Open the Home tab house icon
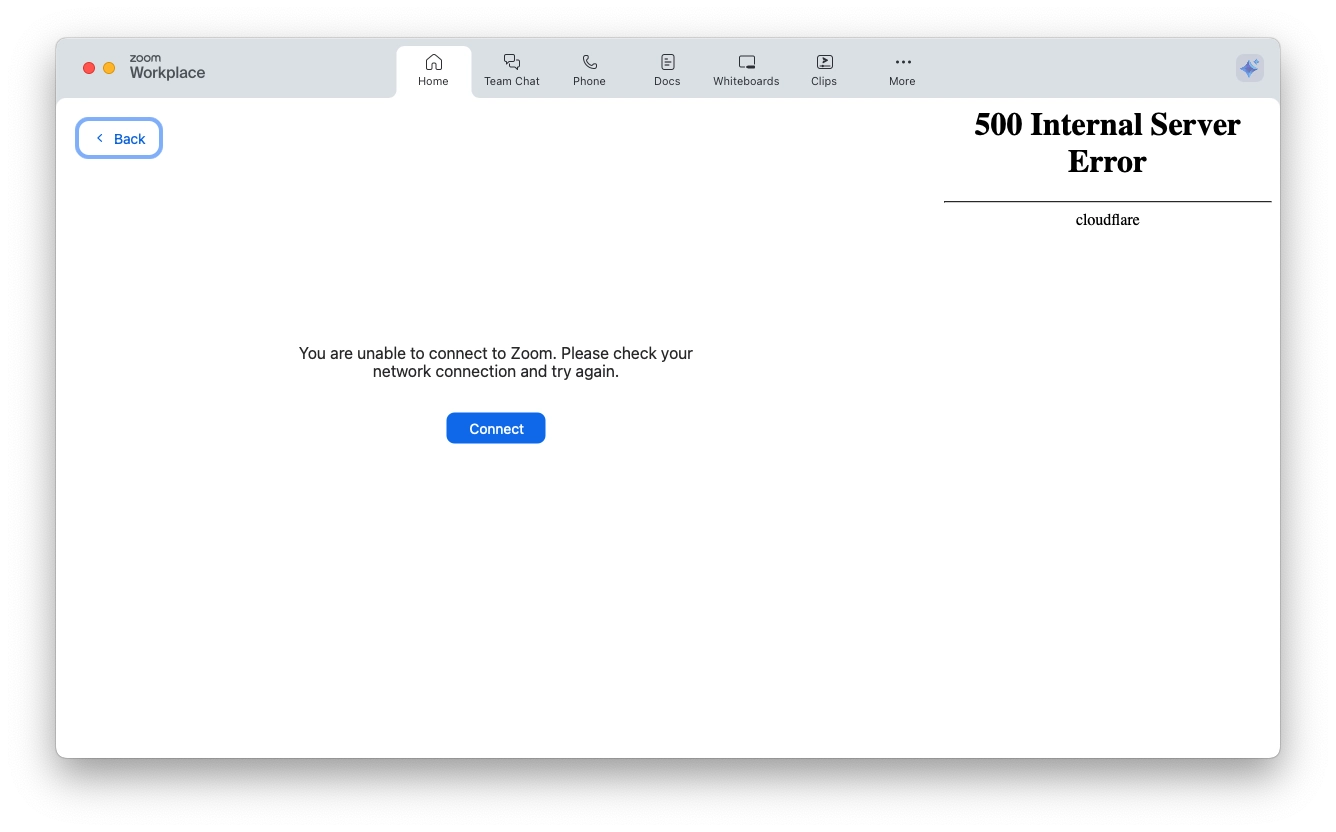Screen dimensions: 1336x832 [x=433, y=61]
